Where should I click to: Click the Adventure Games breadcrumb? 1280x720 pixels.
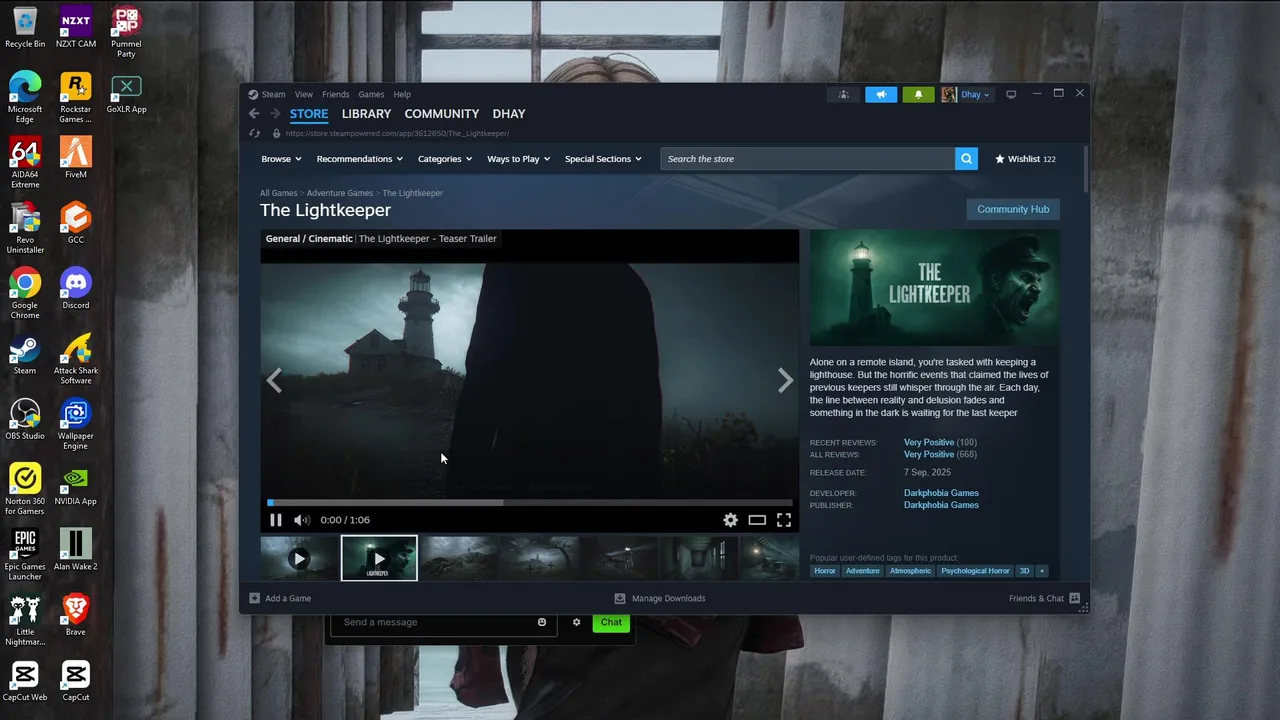click(x=340, y=193)
